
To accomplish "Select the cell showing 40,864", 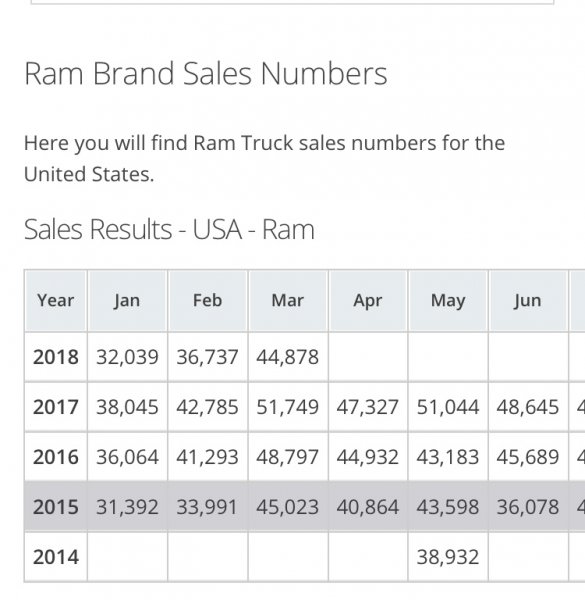I will (x=368, y=507).
